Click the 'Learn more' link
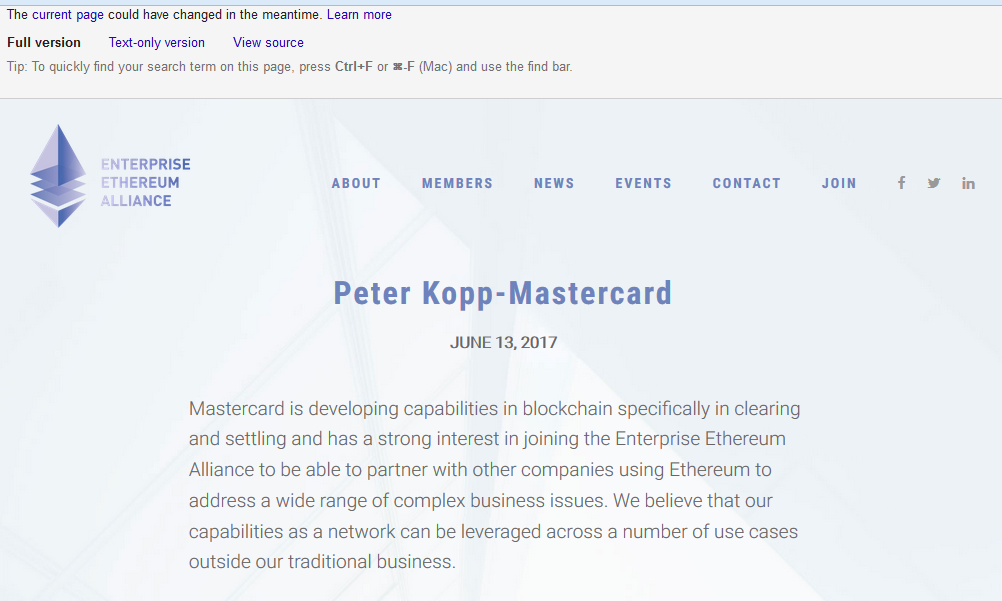The width and height of the screenshot is (1002, 601). 359,15
